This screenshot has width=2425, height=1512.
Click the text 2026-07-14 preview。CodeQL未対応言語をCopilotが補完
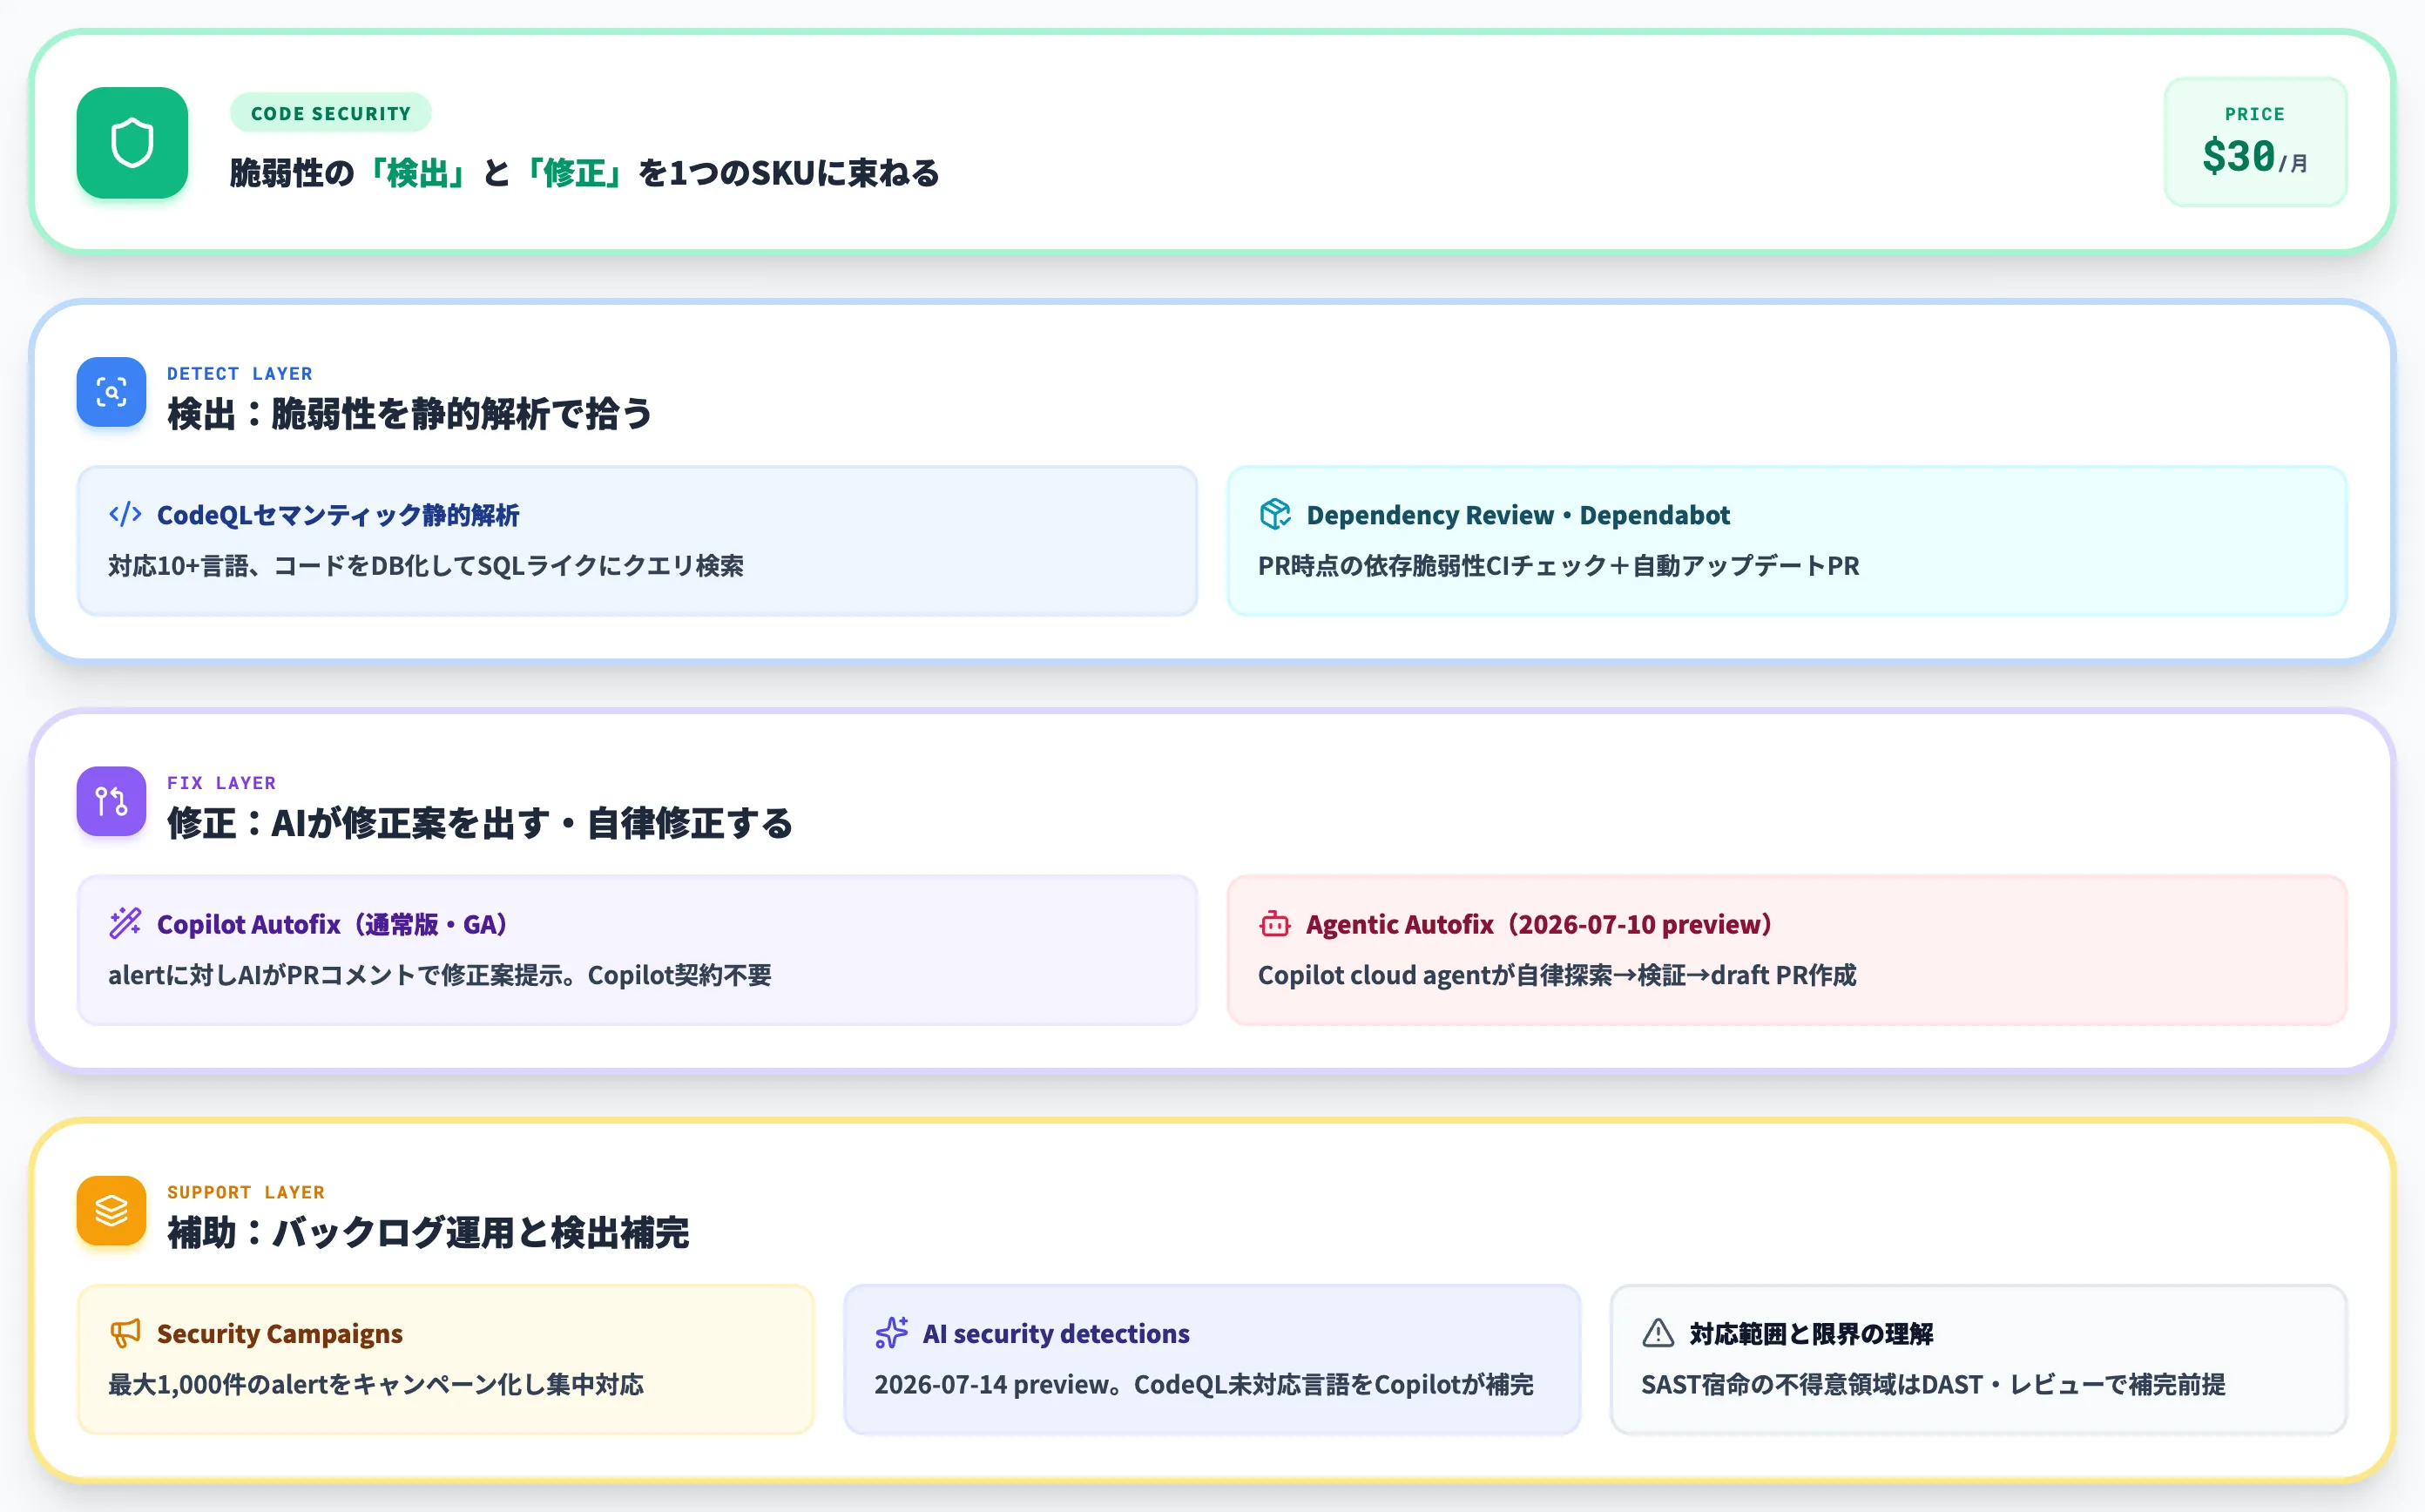point(1204,1384)
